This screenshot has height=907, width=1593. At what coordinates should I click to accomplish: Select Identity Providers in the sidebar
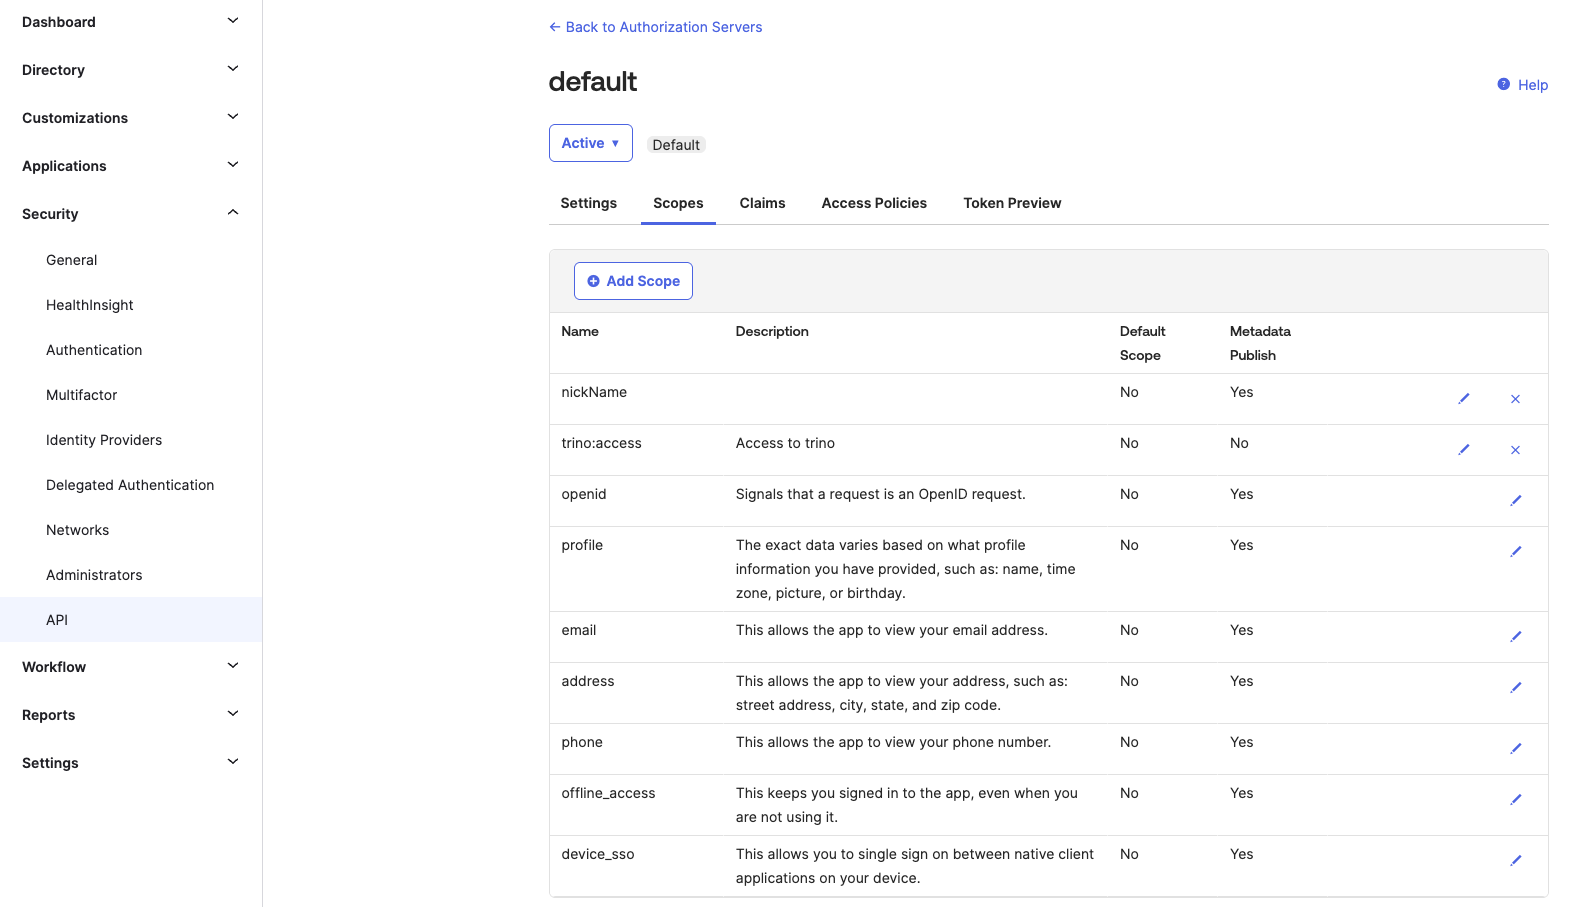pos(104,440)
